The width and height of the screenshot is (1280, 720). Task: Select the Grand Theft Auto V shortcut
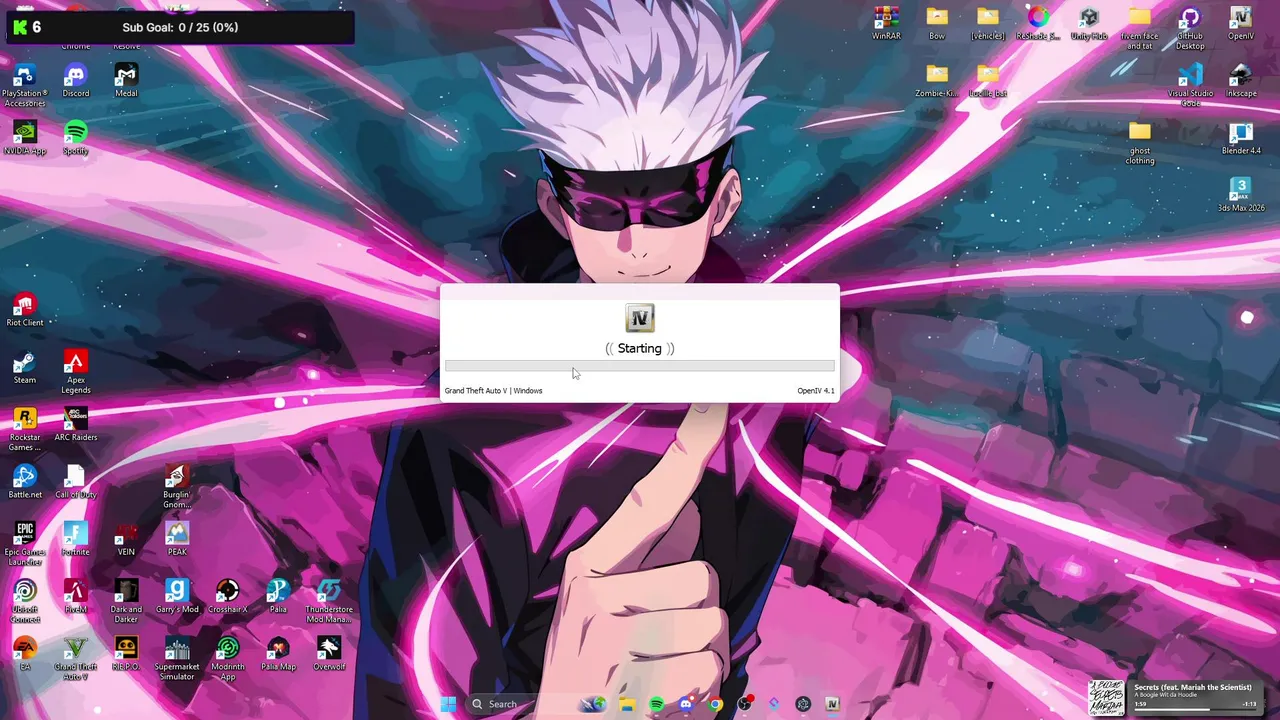(x=76, y=660)
